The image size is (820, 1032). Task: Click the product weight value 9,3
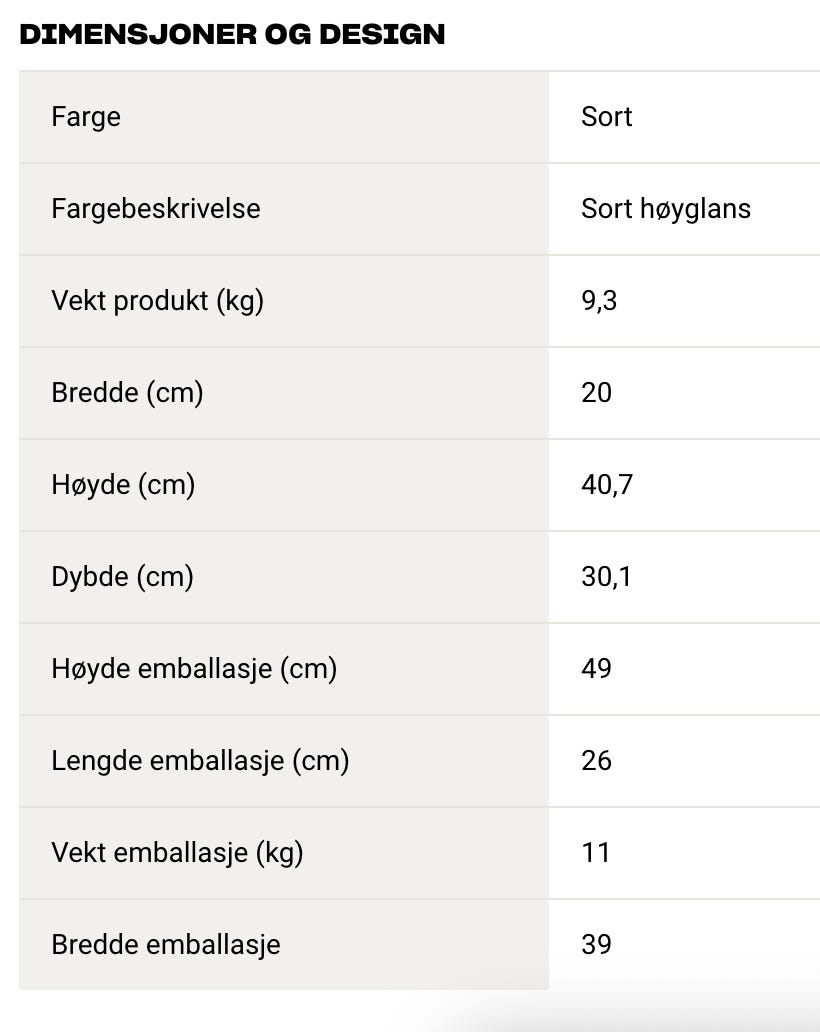coord(598,301)
